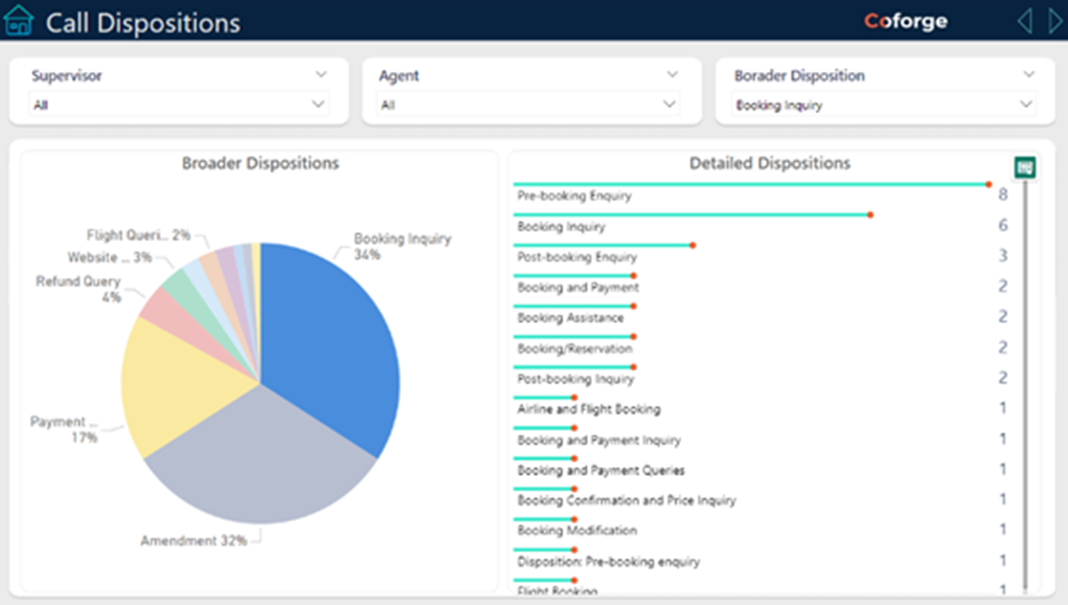Click the green export icon above the Detailed Dispositions list
The height and width of the screenshot is (605, 1068).
1025,168
